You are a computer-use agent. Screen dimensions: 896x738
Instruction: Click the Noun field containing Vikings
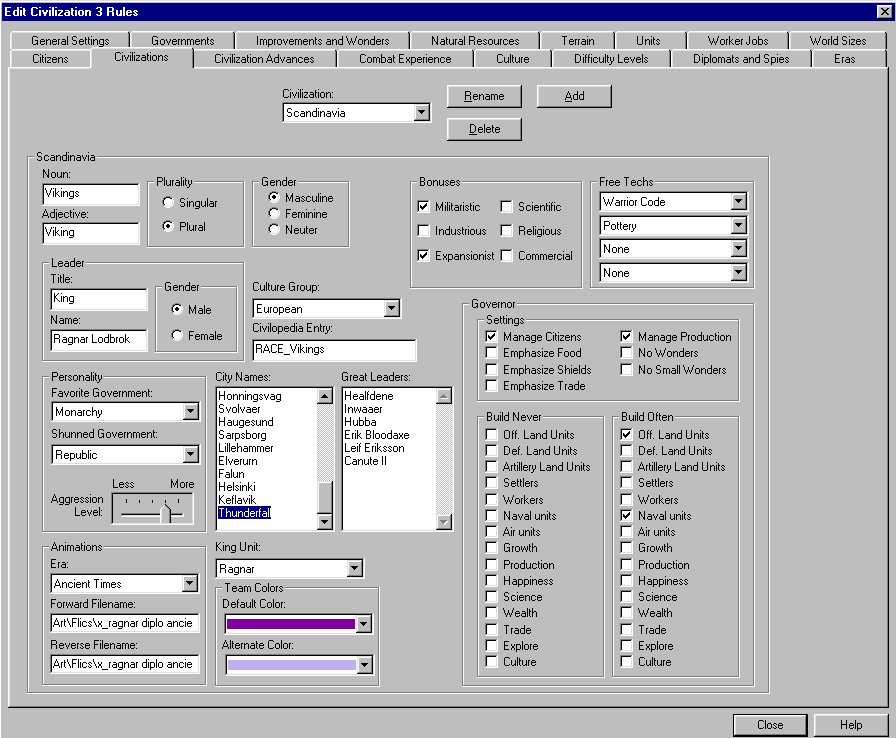[91, 194]
